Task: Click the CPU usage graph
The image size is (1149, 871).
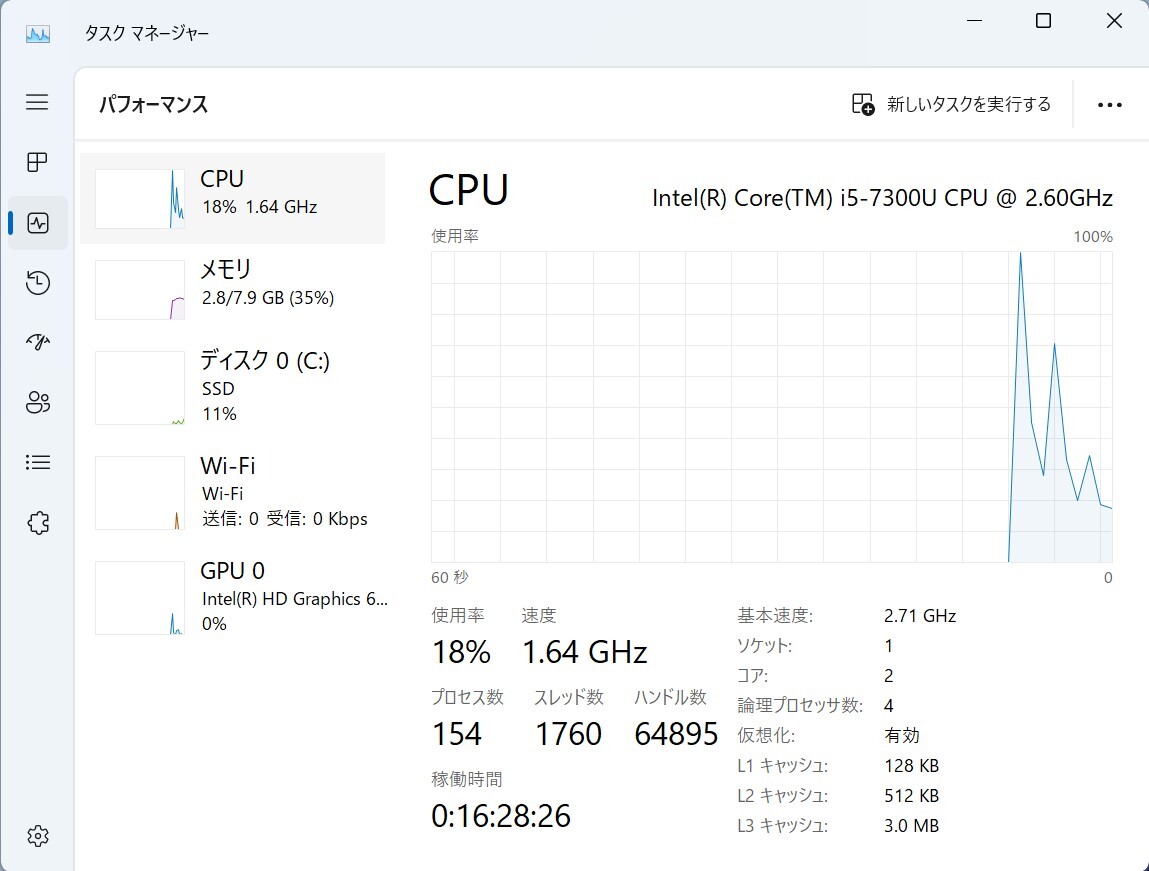Action: tap(772, 407)
